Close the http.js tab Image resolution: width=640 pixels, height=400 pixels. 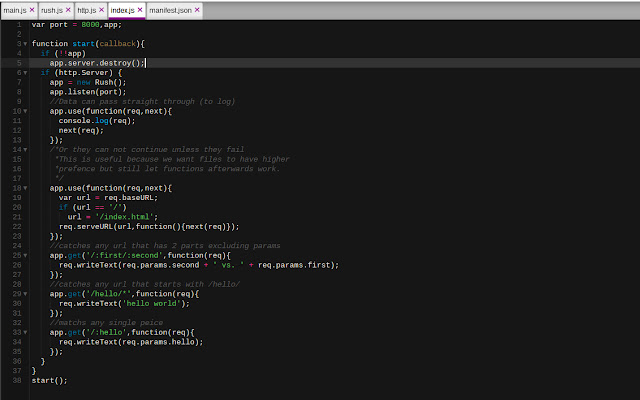pos(102,10)
